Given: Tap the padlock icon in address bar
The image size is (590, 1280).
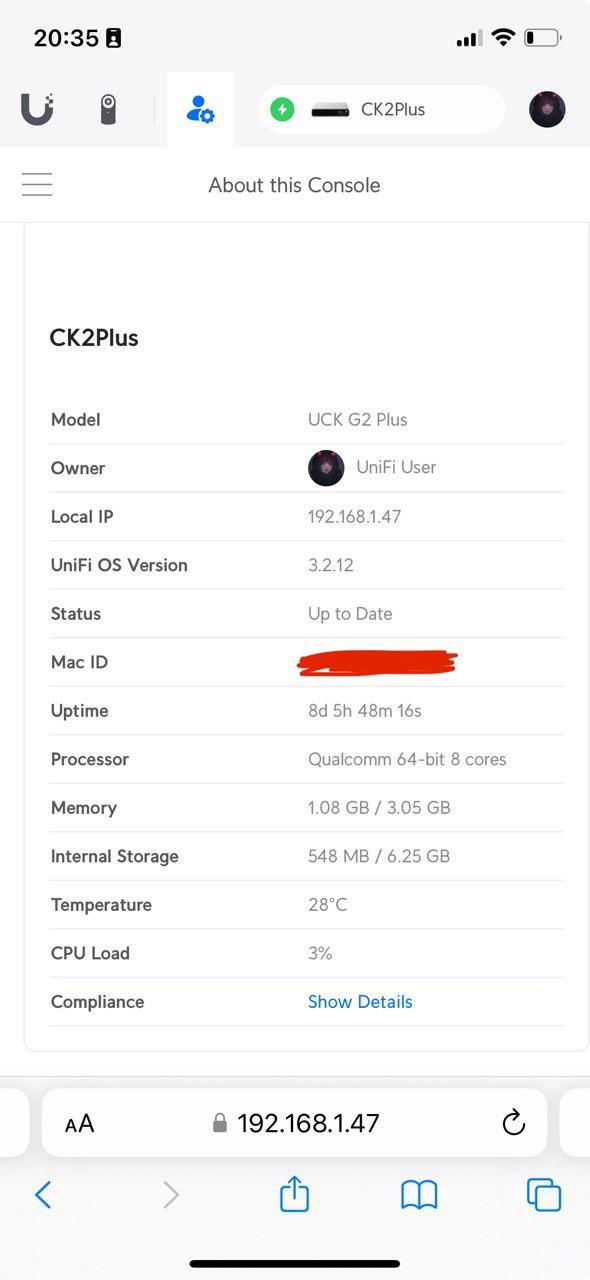Looking at the screenshot, I should pyautogui.click(x=220, y=1122).
